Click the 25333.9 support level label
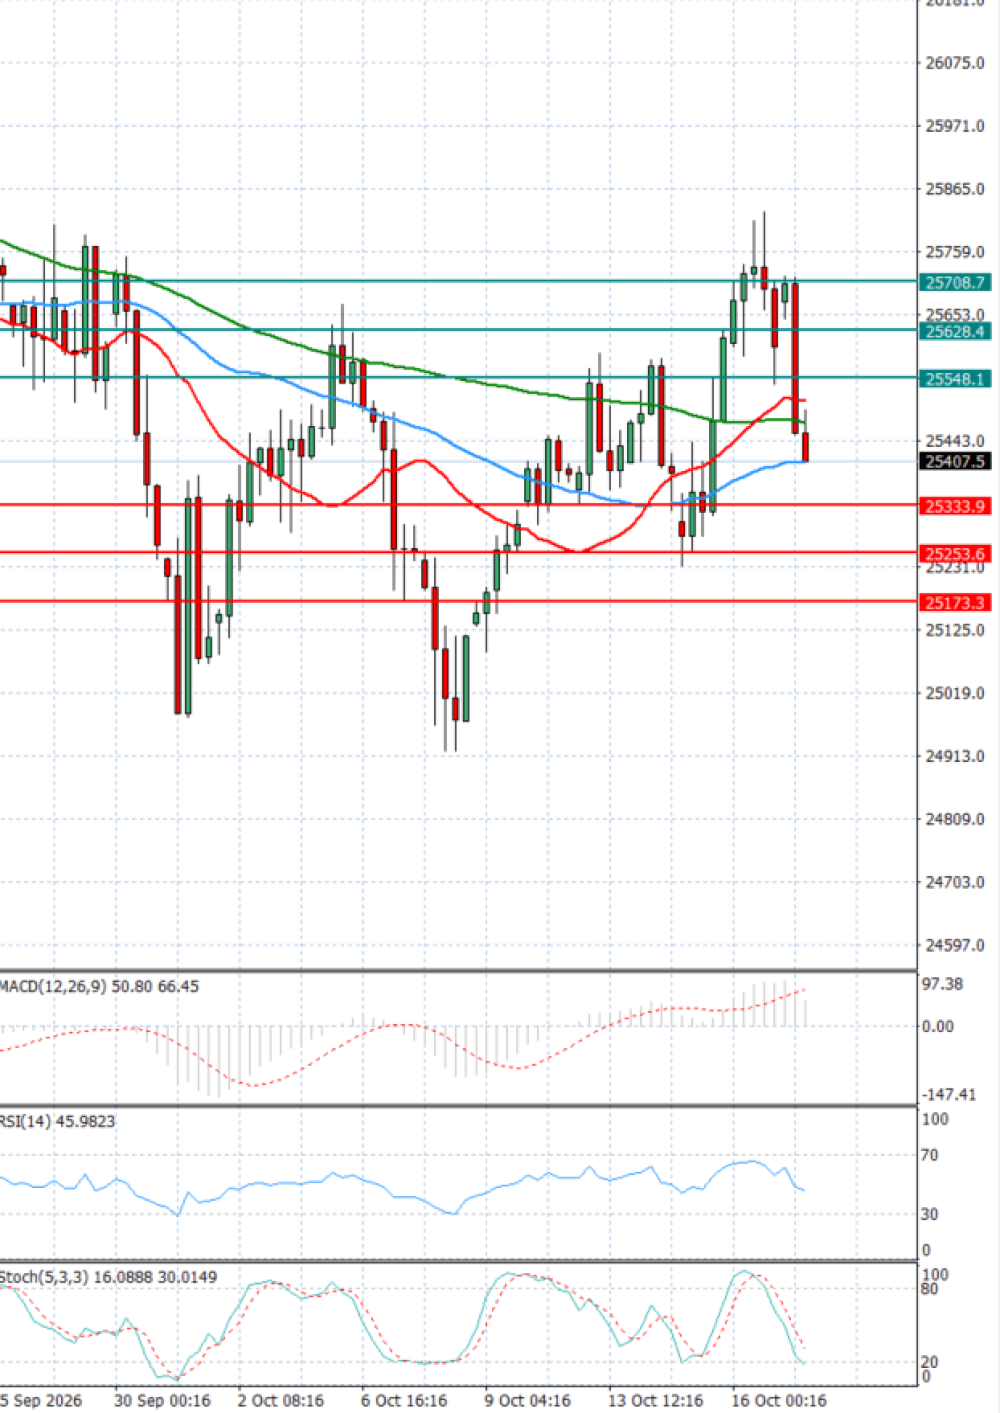This screenshot has height=1413, width=1000. [955, 506]
